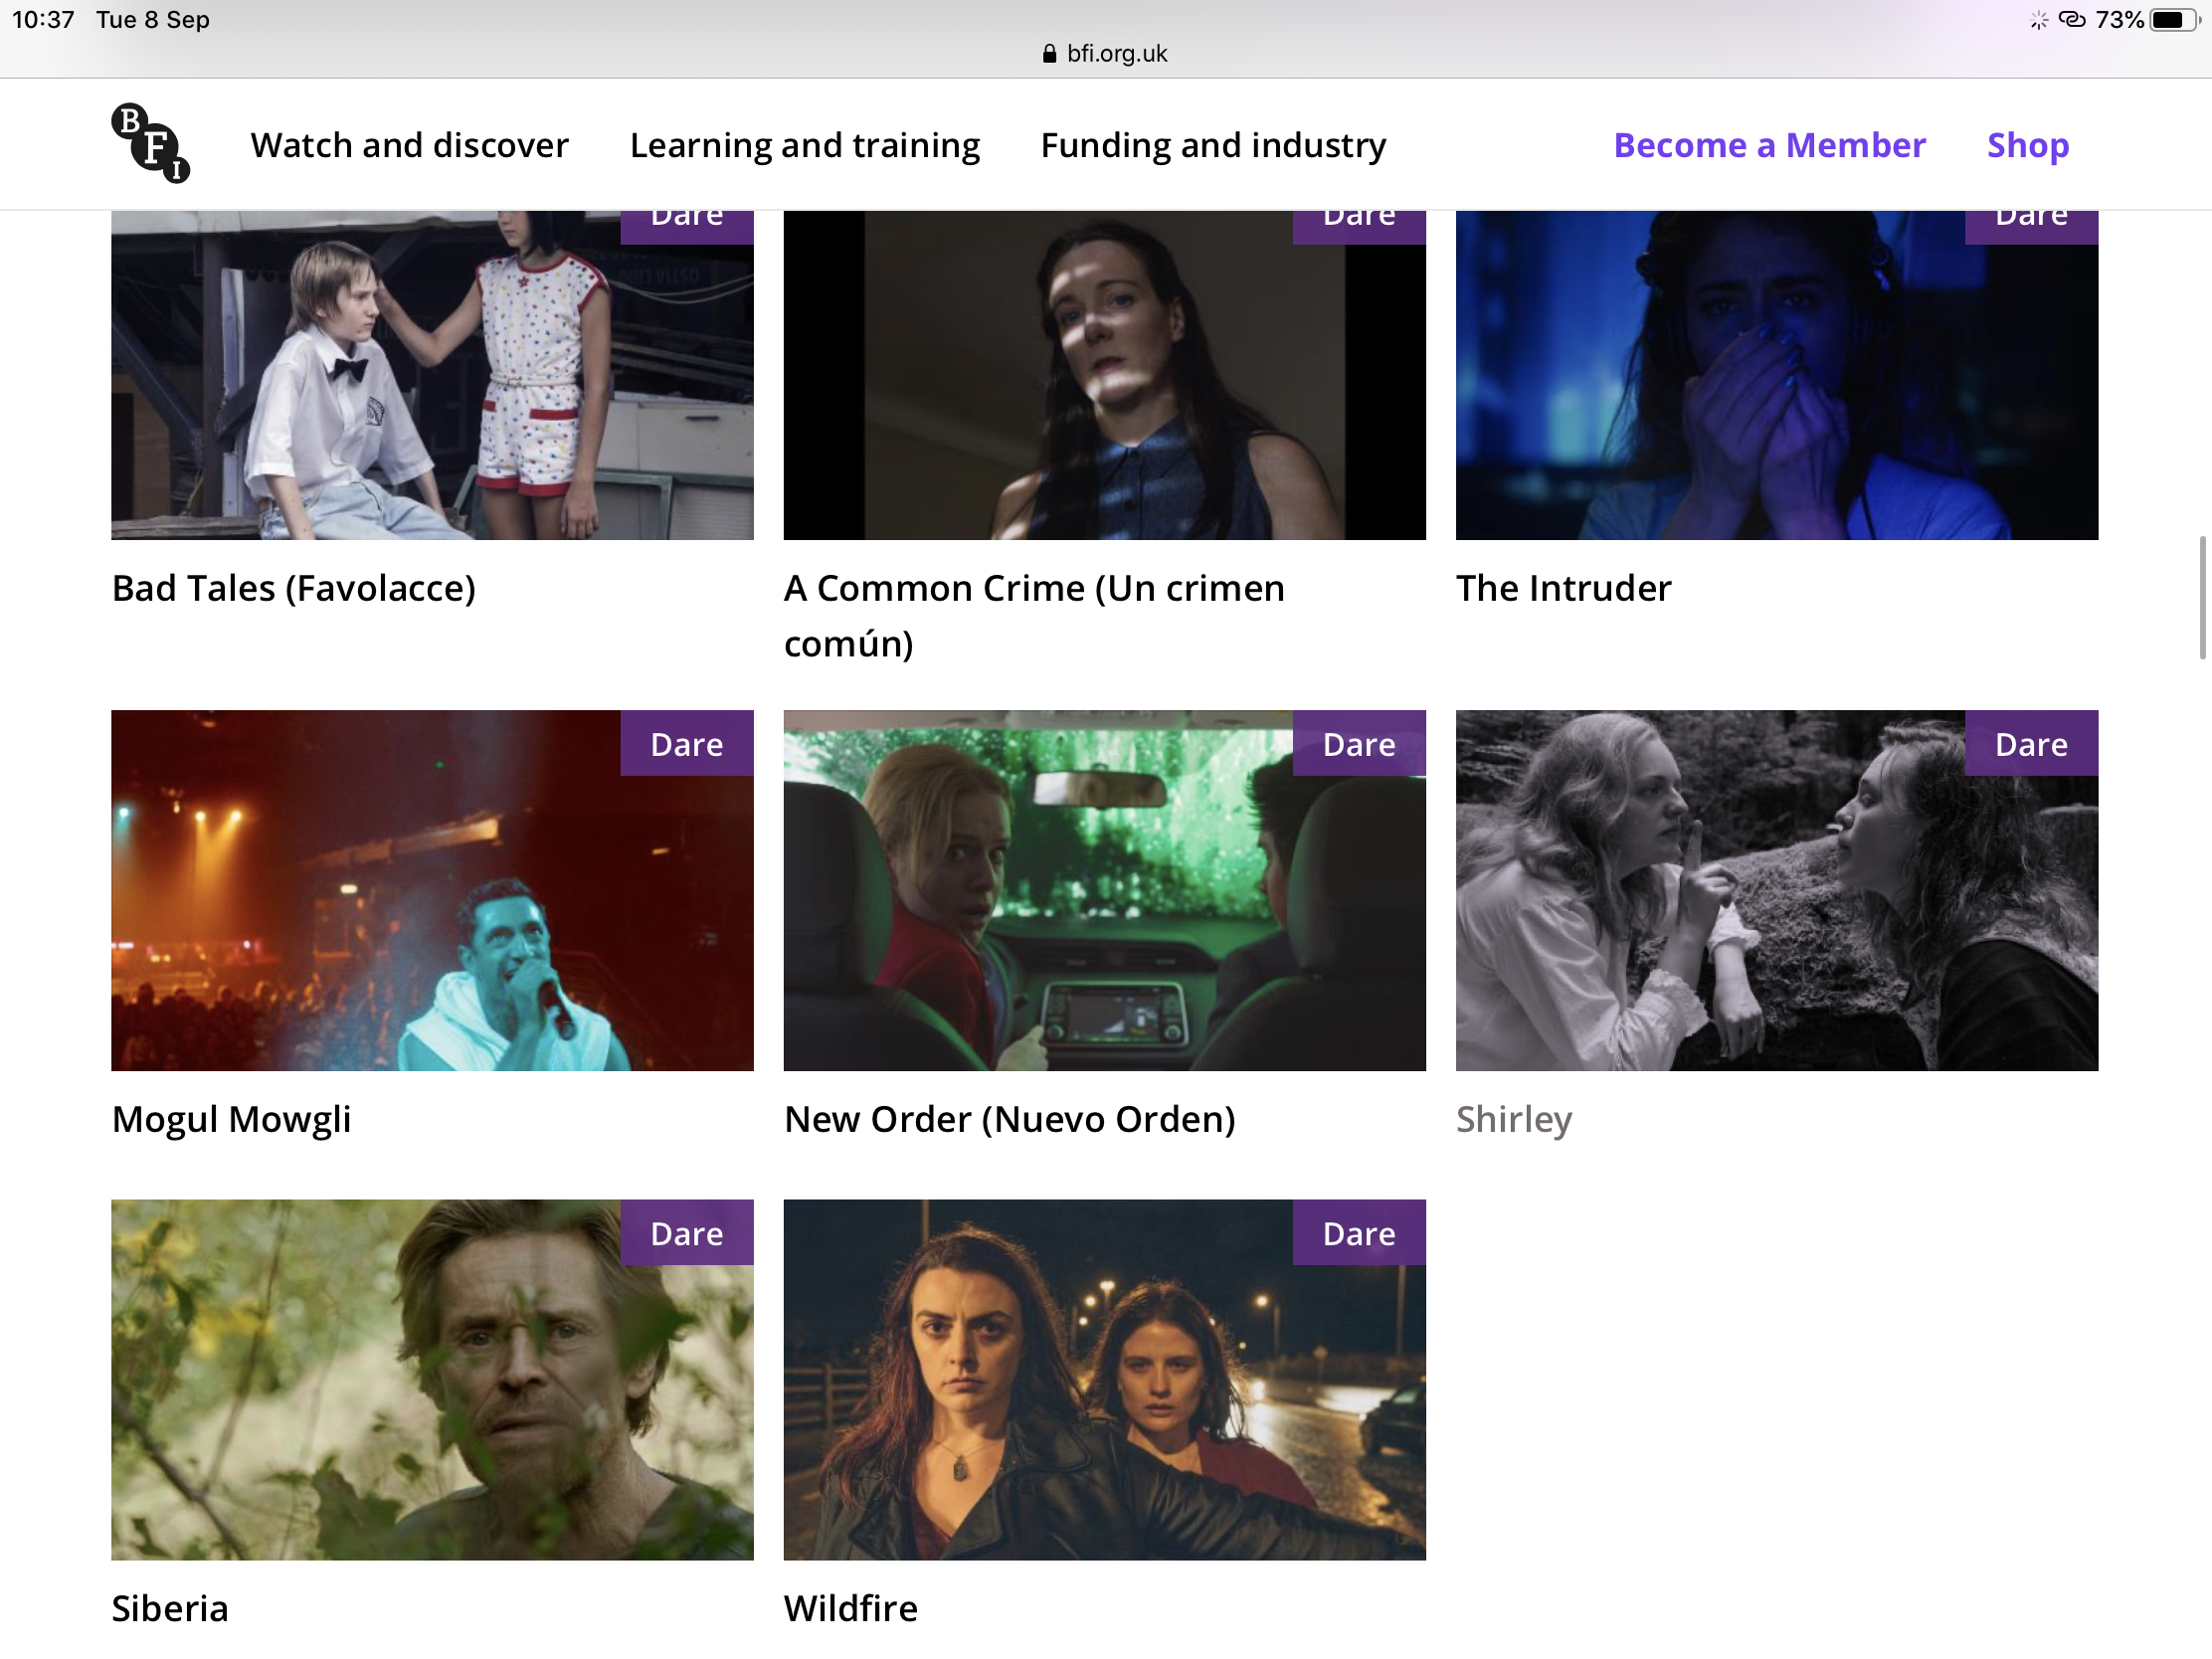This screenshot has height=1659, width=2212.
Task: Open the Funding and industry menu
Action: 1213,145
